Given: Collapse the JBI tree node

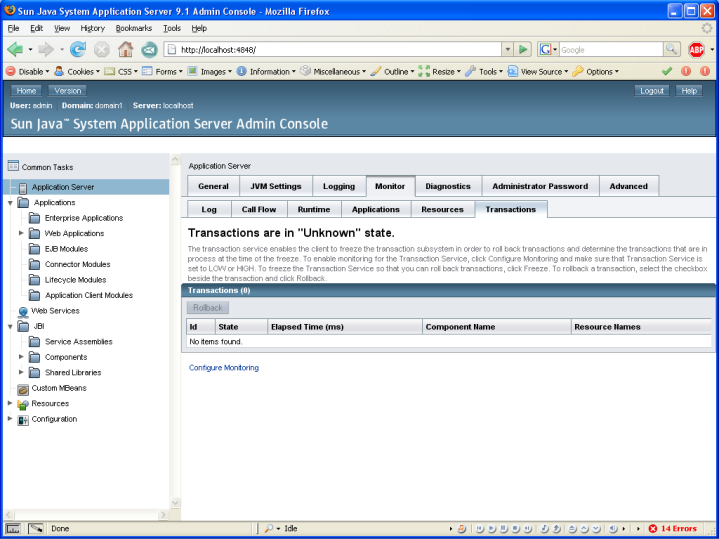Looking at the screenshot, I should [10, 327].
